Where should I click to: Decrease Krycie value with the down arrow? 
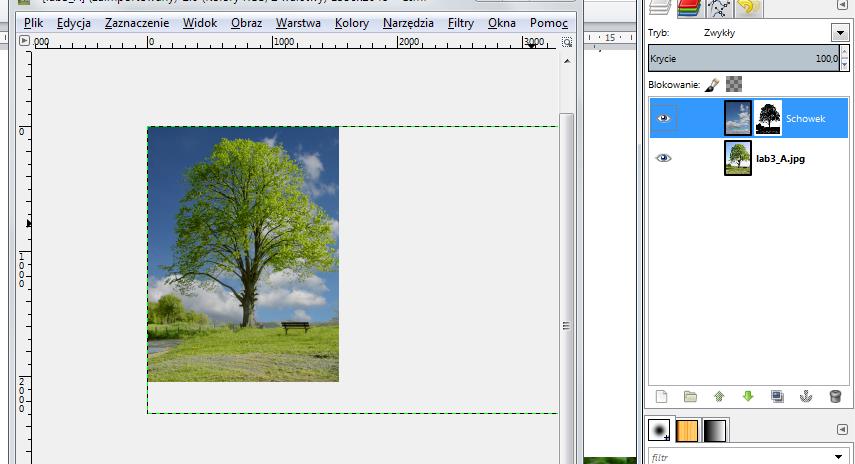[x=845, y=65]
